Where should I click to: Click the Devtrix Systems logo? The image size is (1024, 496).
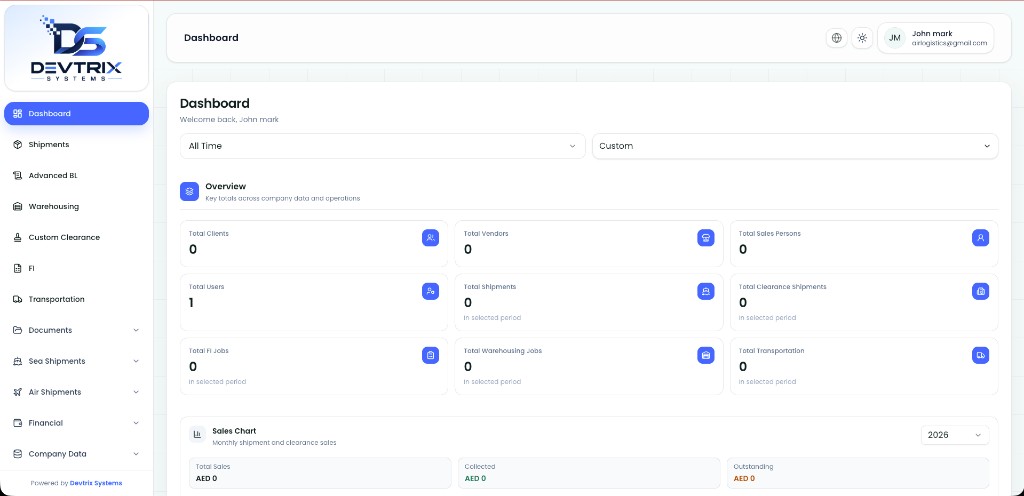click(76, 48)
